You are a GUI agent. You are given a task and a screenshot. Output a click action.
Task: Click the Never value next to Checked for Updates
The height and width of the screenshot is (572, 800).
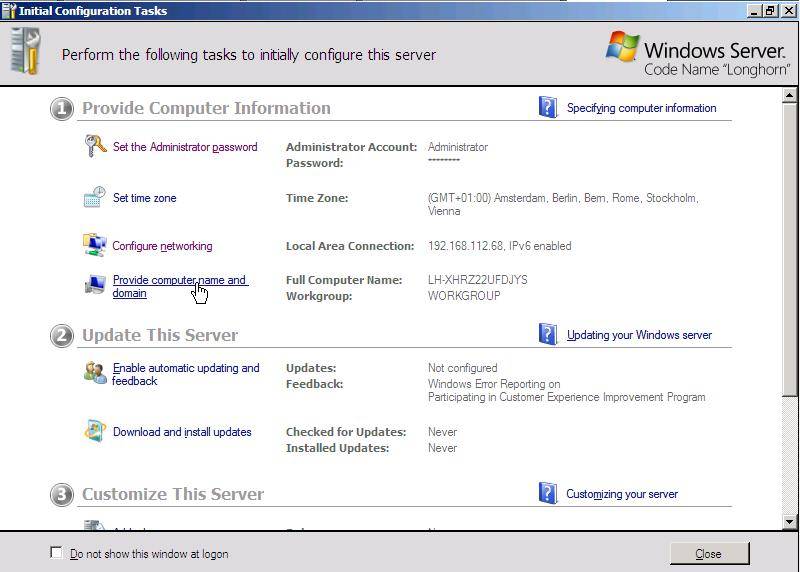442,432
